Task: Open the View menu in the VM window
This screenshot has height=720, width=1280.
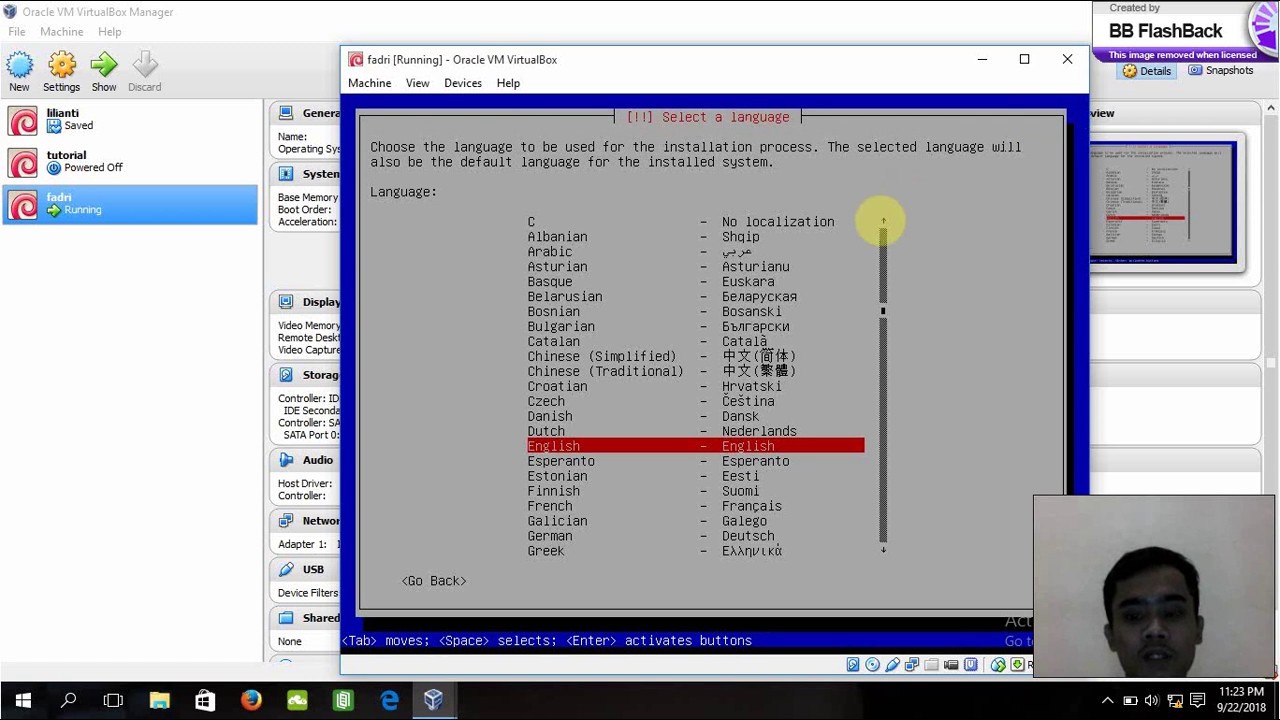Action: click(x=418, y=83)
